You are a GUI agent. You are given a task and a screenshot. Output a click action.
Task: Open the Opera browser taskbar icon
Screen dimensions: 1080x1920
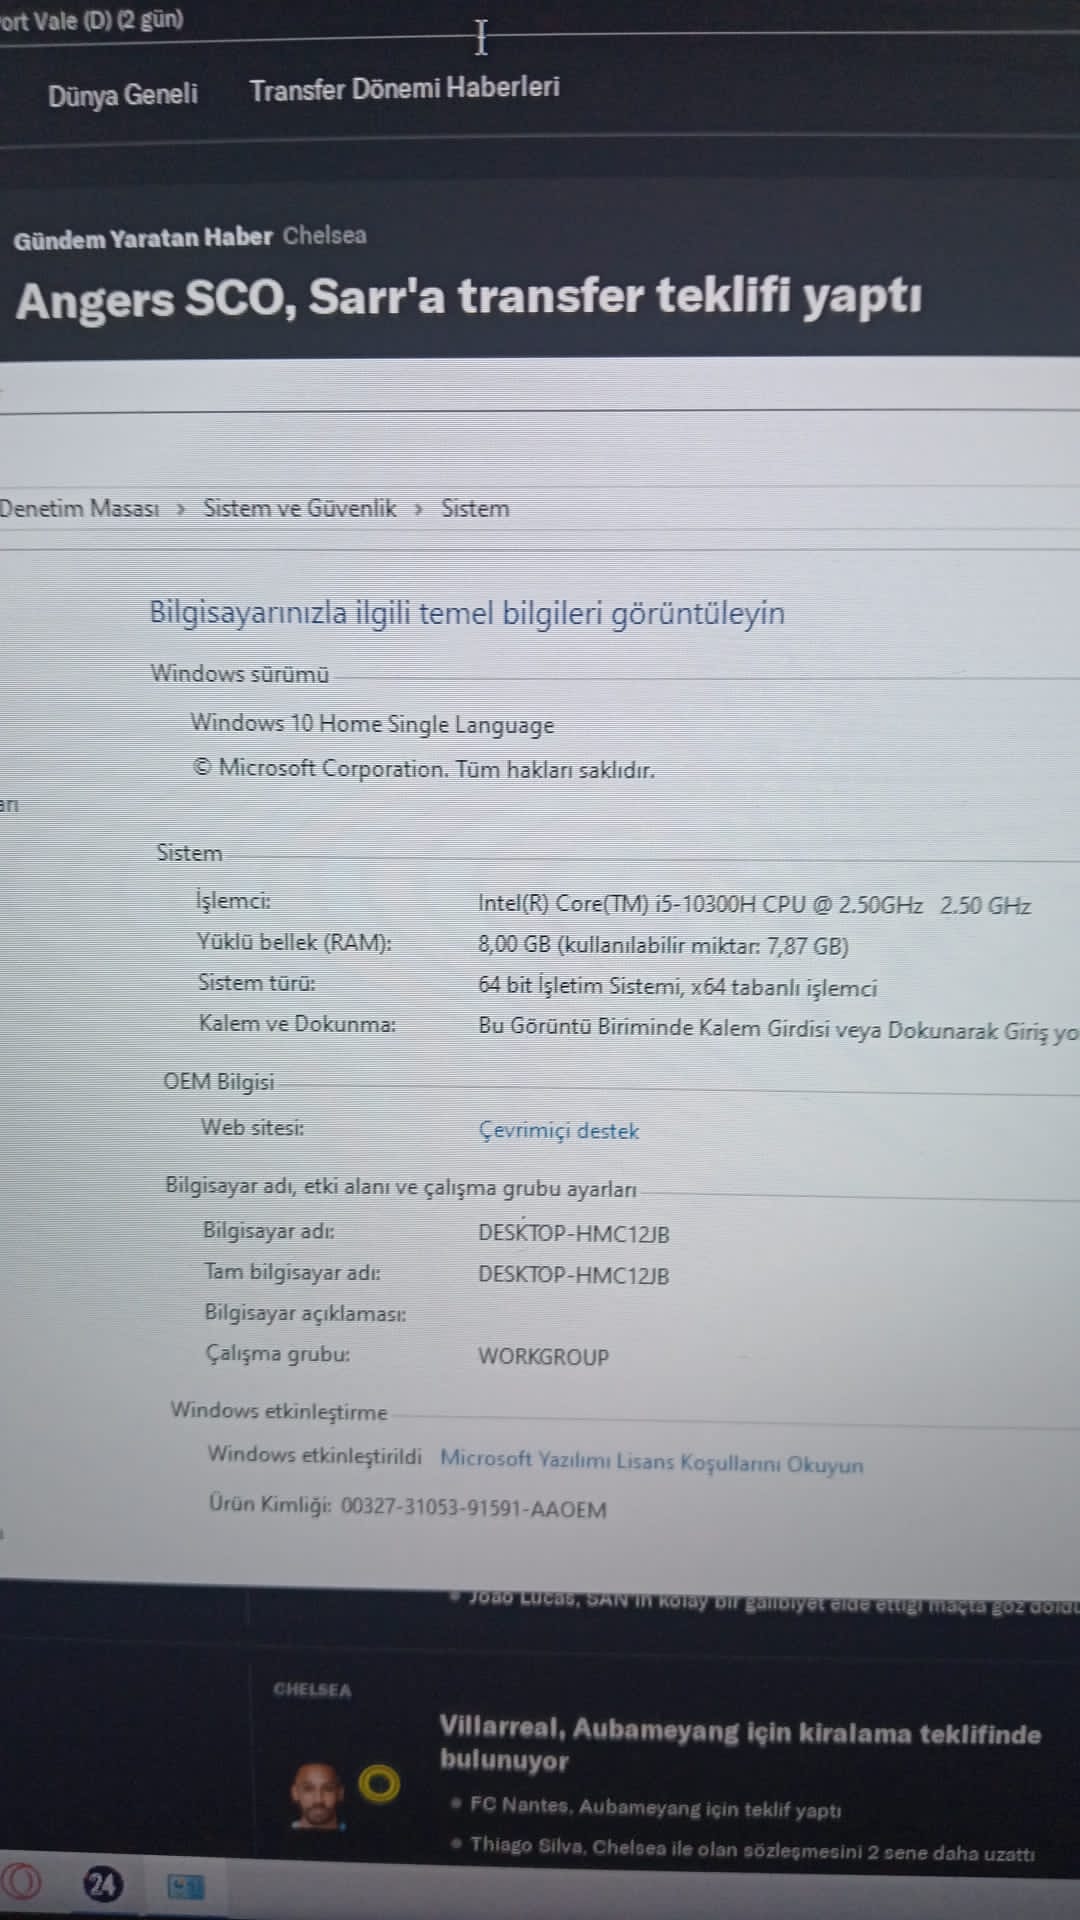point(22,1883)
